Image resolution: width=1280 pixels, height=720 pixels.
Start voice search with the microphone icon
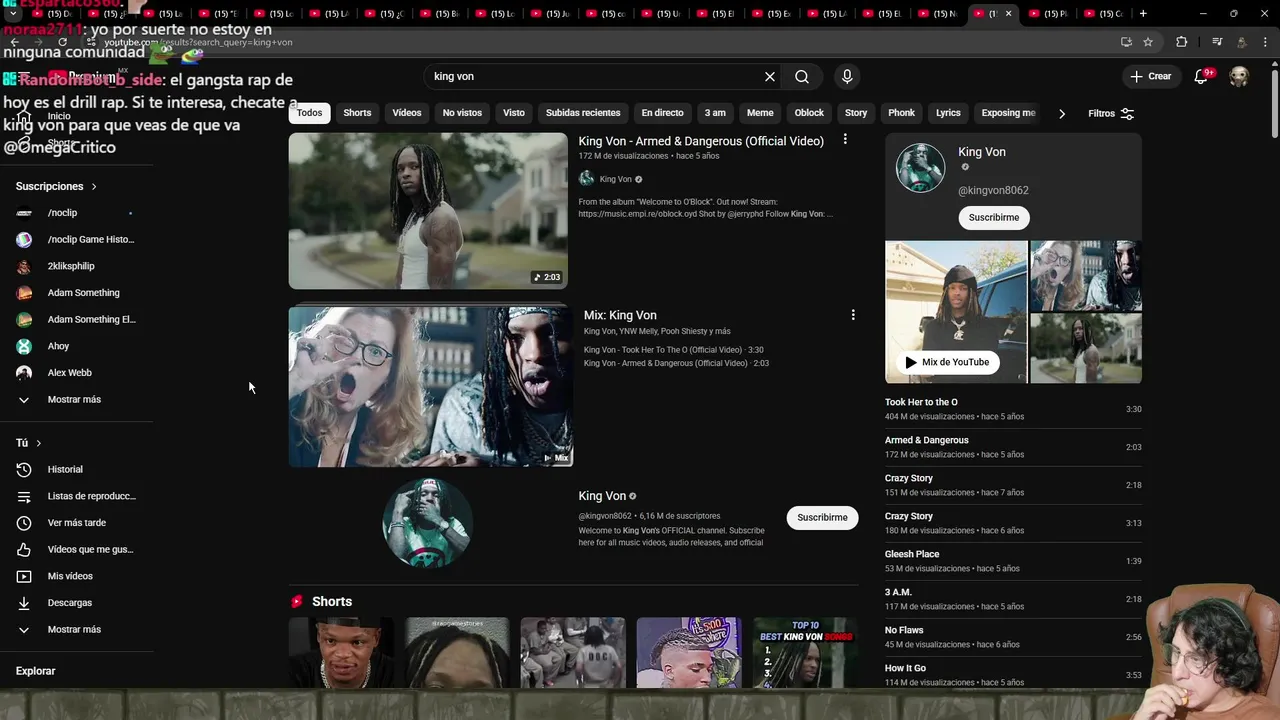click(847, 76)
